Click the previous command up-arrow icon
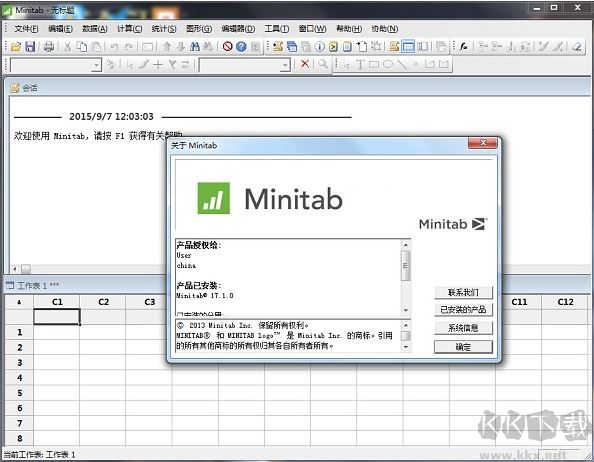The image size is (594, 462). coord(167,47)
